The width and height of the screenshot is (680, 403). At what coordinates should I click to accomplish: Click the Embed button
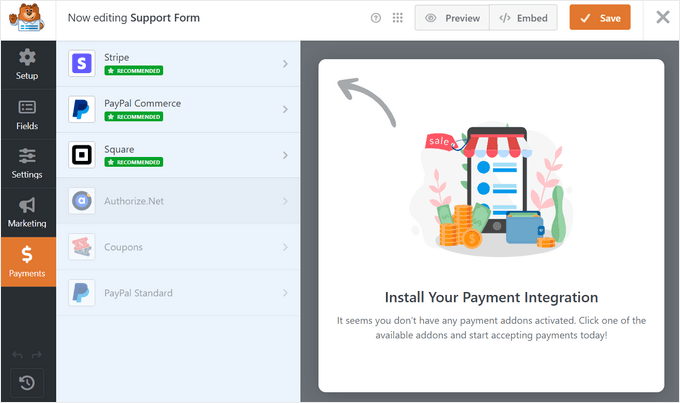pos(523,18)
